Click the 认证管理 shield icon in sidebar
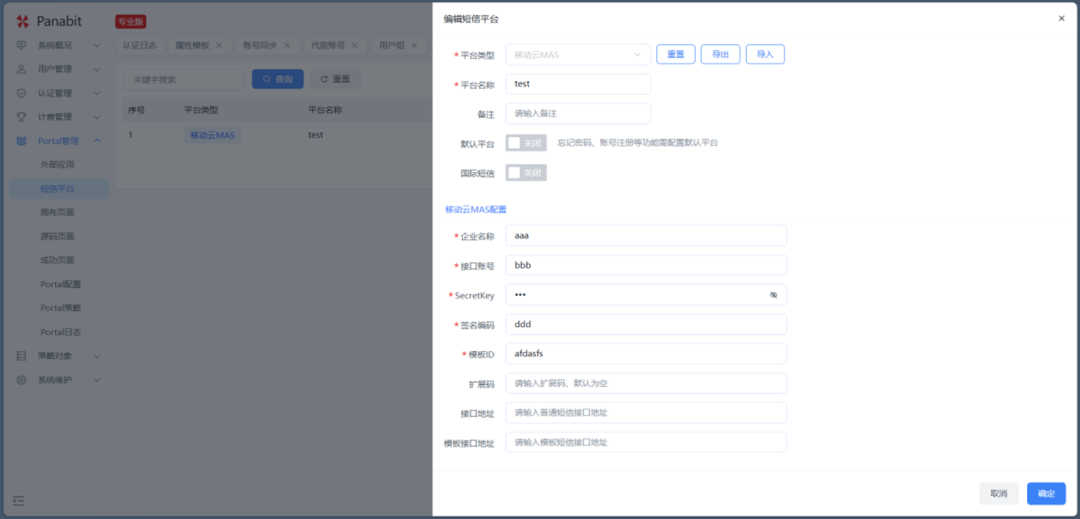Image resolution: width=1080 pixels, height=519 pixels. point(21,93)
